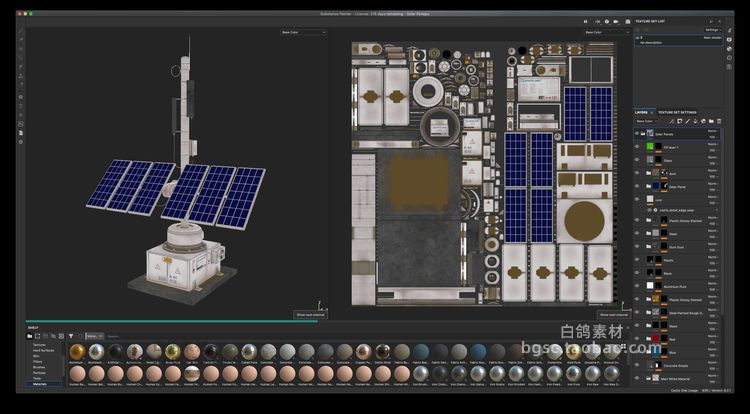
Task: Click the camera icon in top toolbar
Action: 616,22
